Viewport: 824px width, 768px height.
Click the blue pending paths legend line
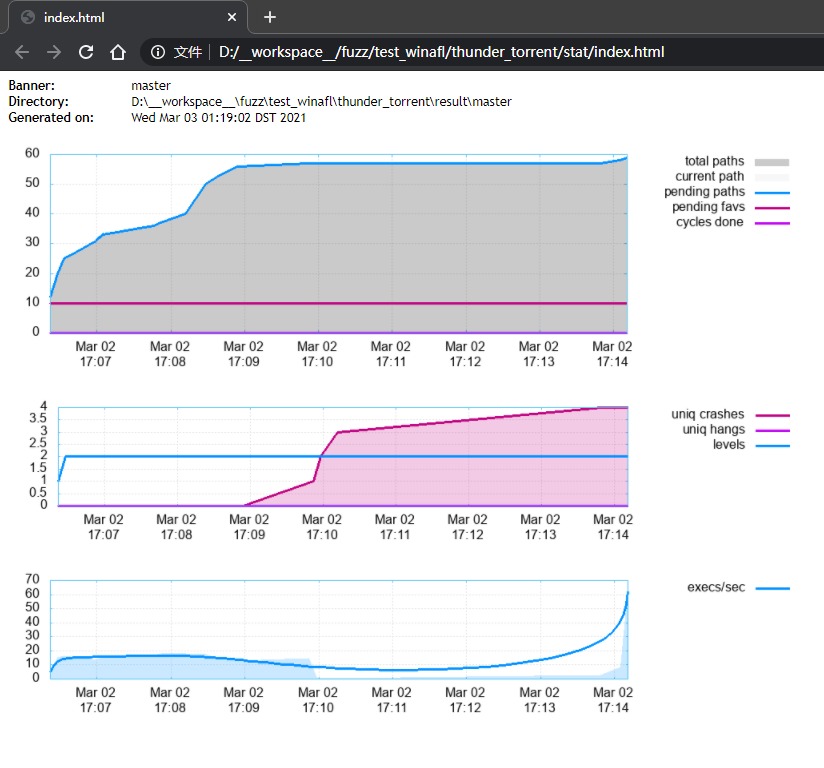(x=771, y=192)
